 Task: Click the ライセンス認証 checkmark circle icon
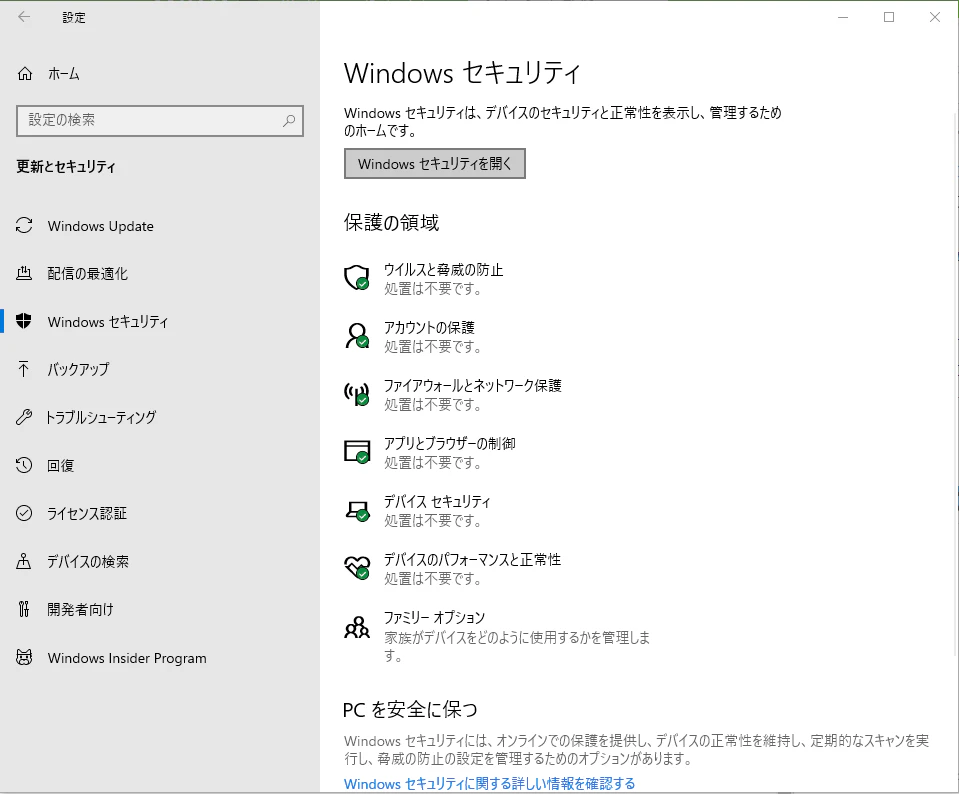pos(24,513)
